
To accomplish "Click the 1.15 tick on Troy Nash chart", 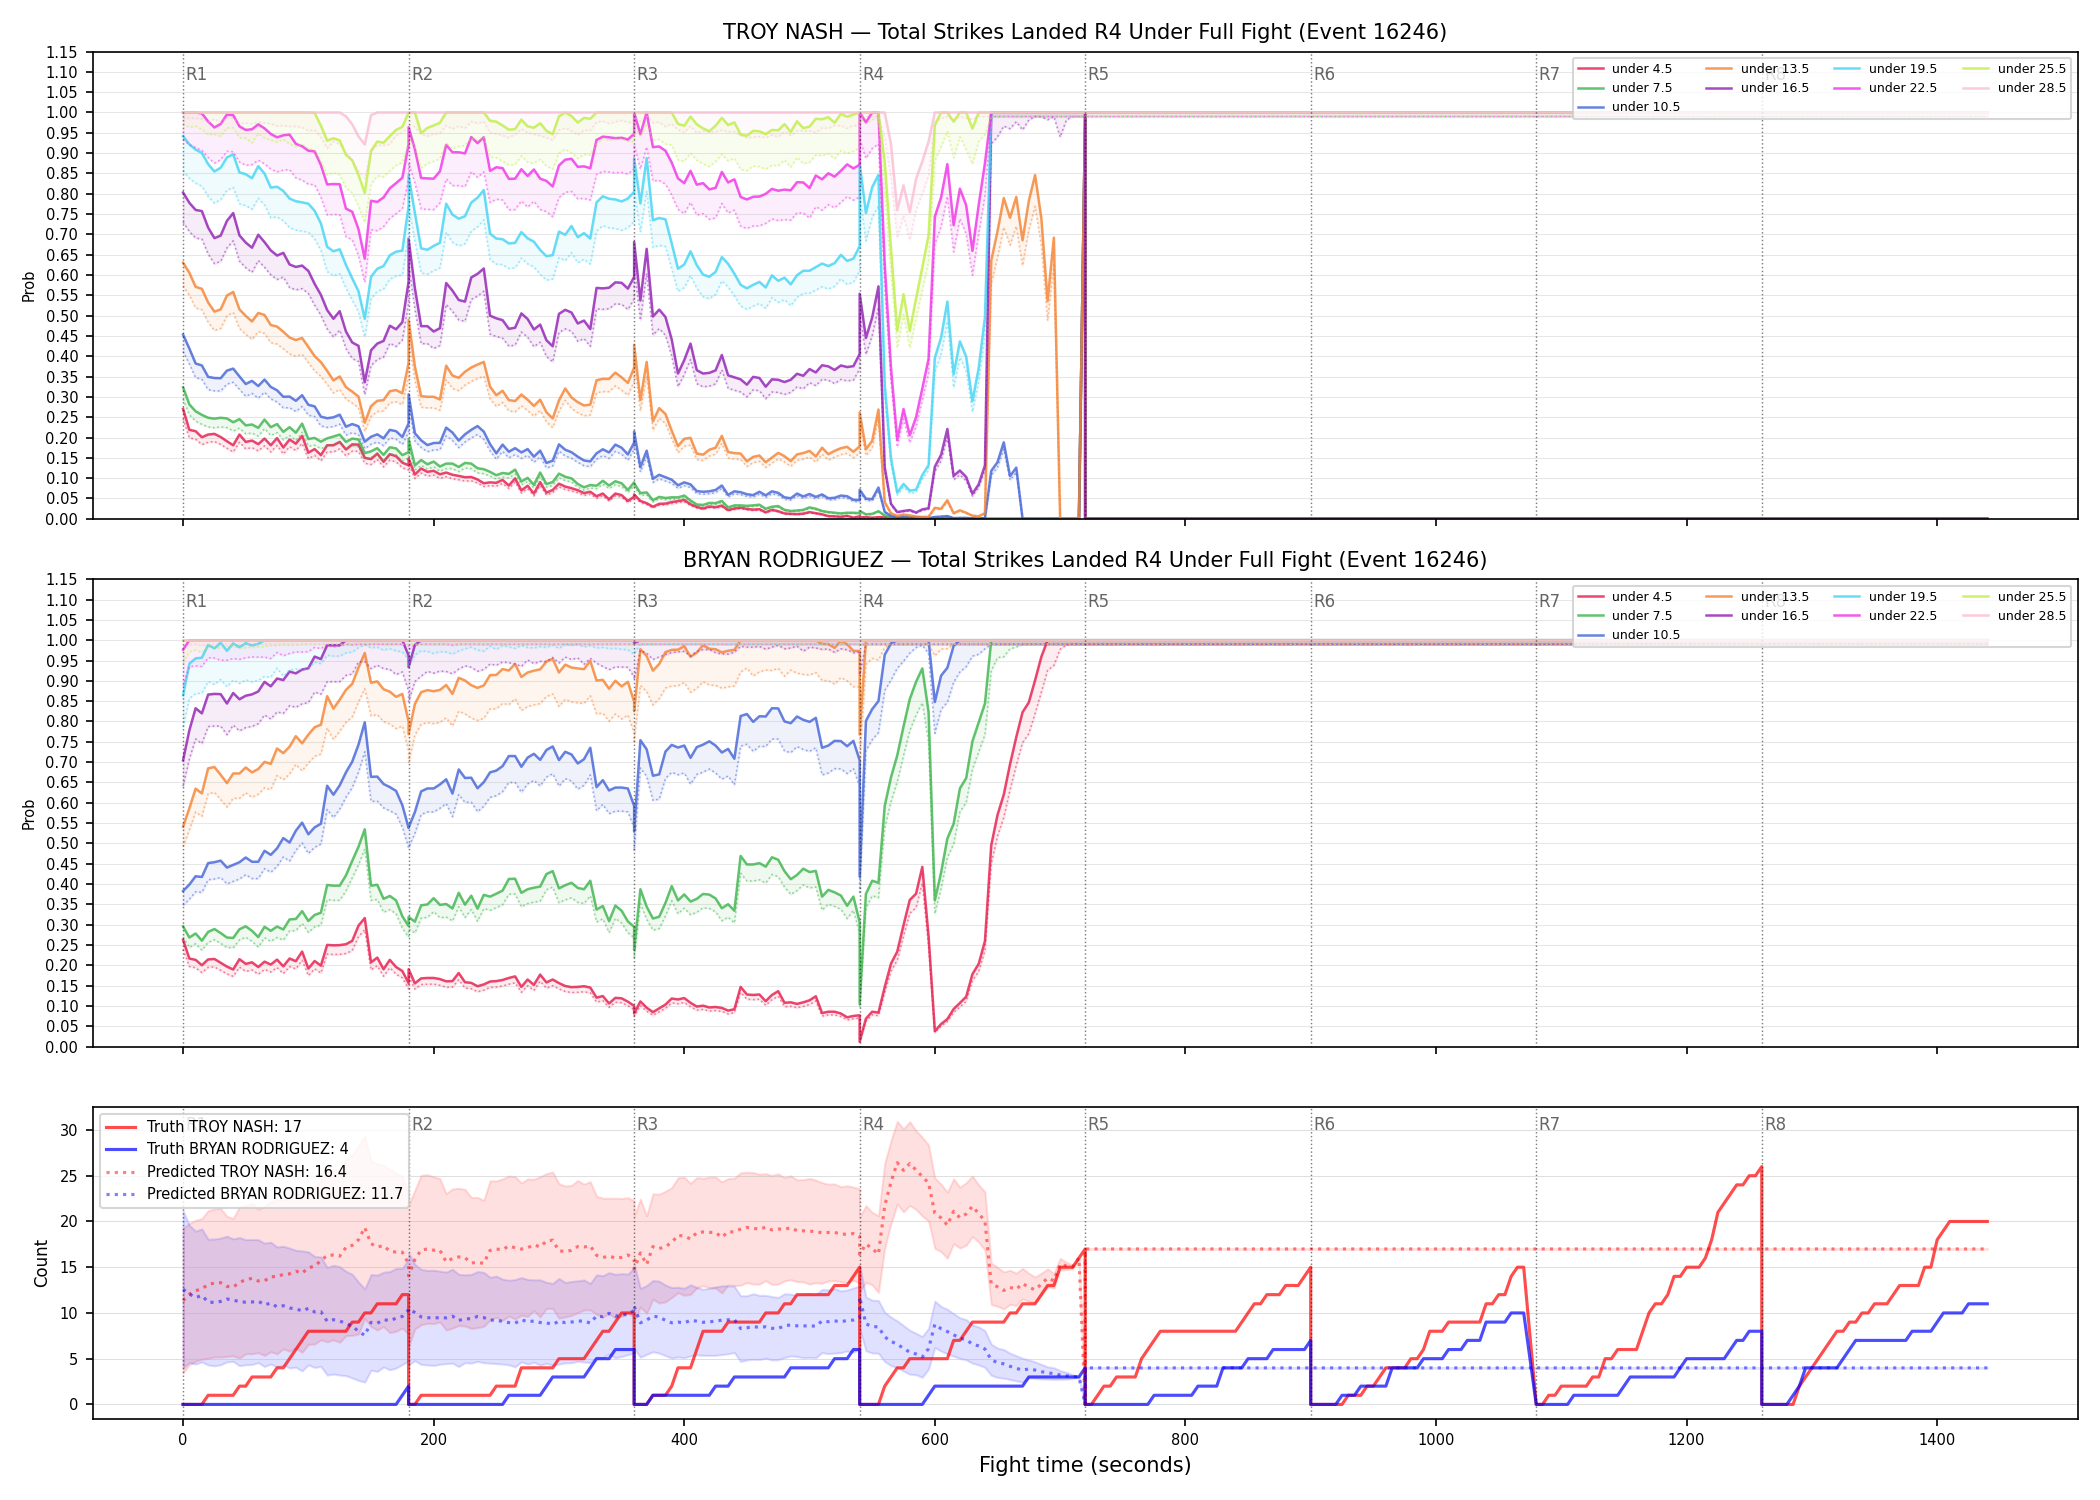I will pos(61,52).
